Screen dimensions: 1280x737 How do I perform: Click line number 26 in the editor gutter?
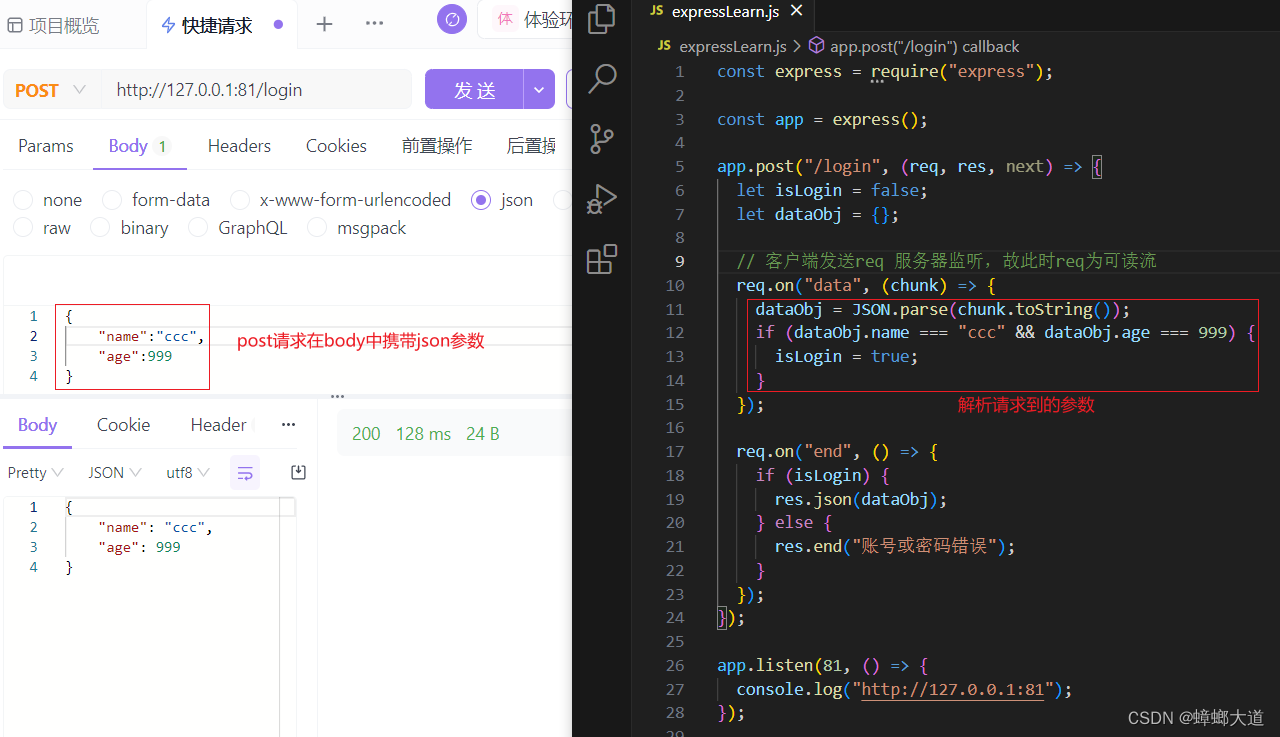675,665
